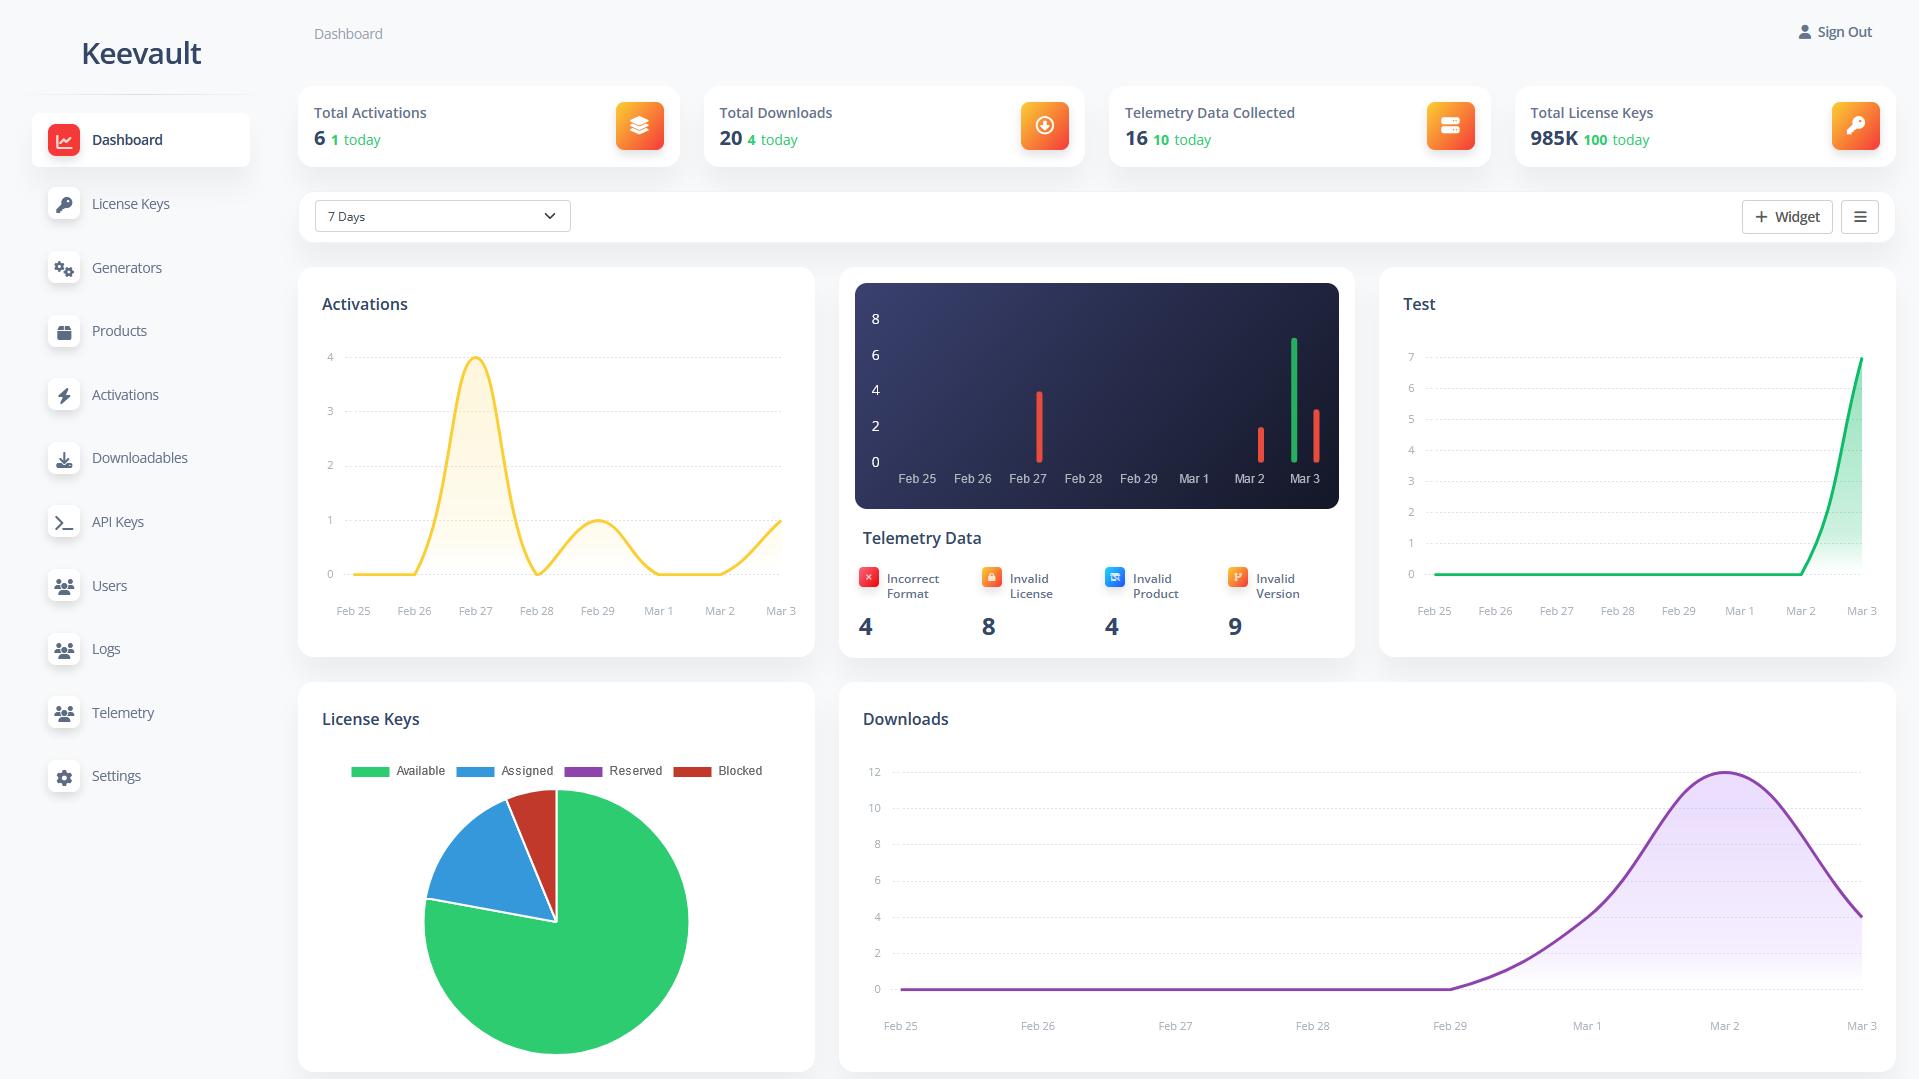Click the Products box icon in sidebar
Image resolution: width=1919 pixels, height=1079 pixels.
(x=64, y=331)
